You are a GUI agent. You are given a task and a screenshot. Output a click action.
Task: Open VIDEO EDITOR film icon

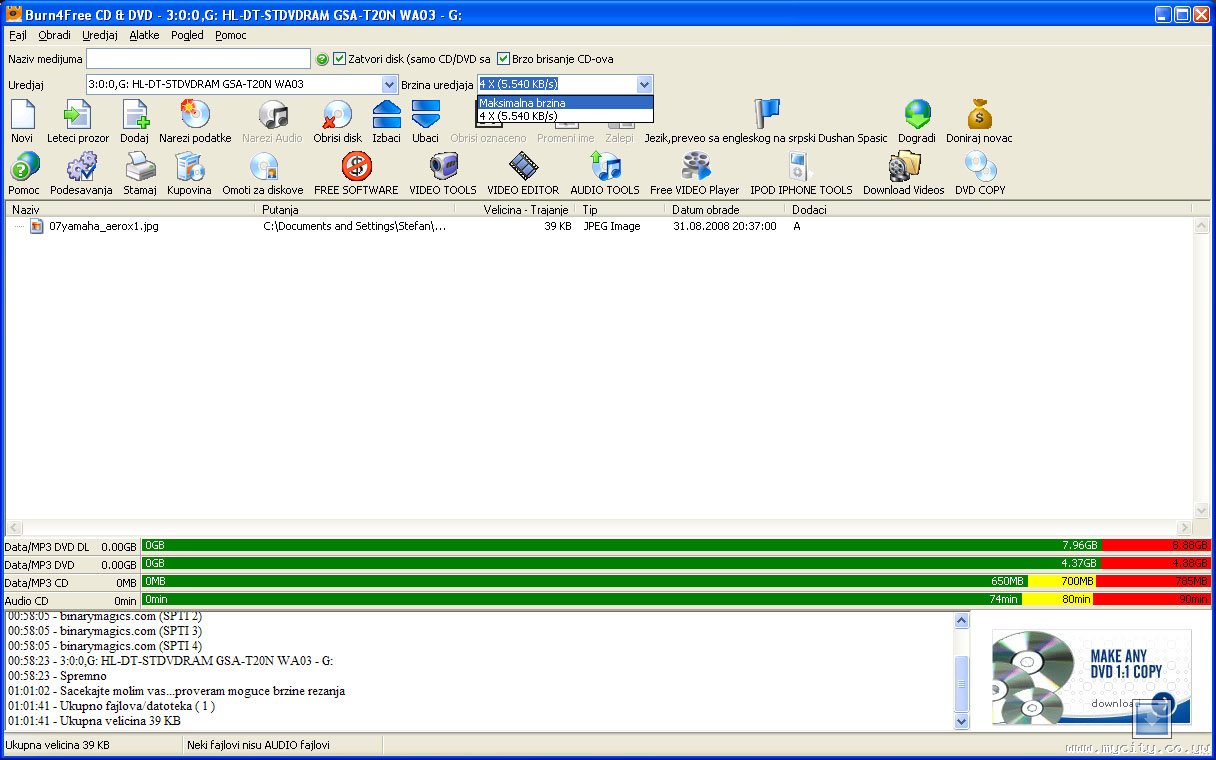523,166
